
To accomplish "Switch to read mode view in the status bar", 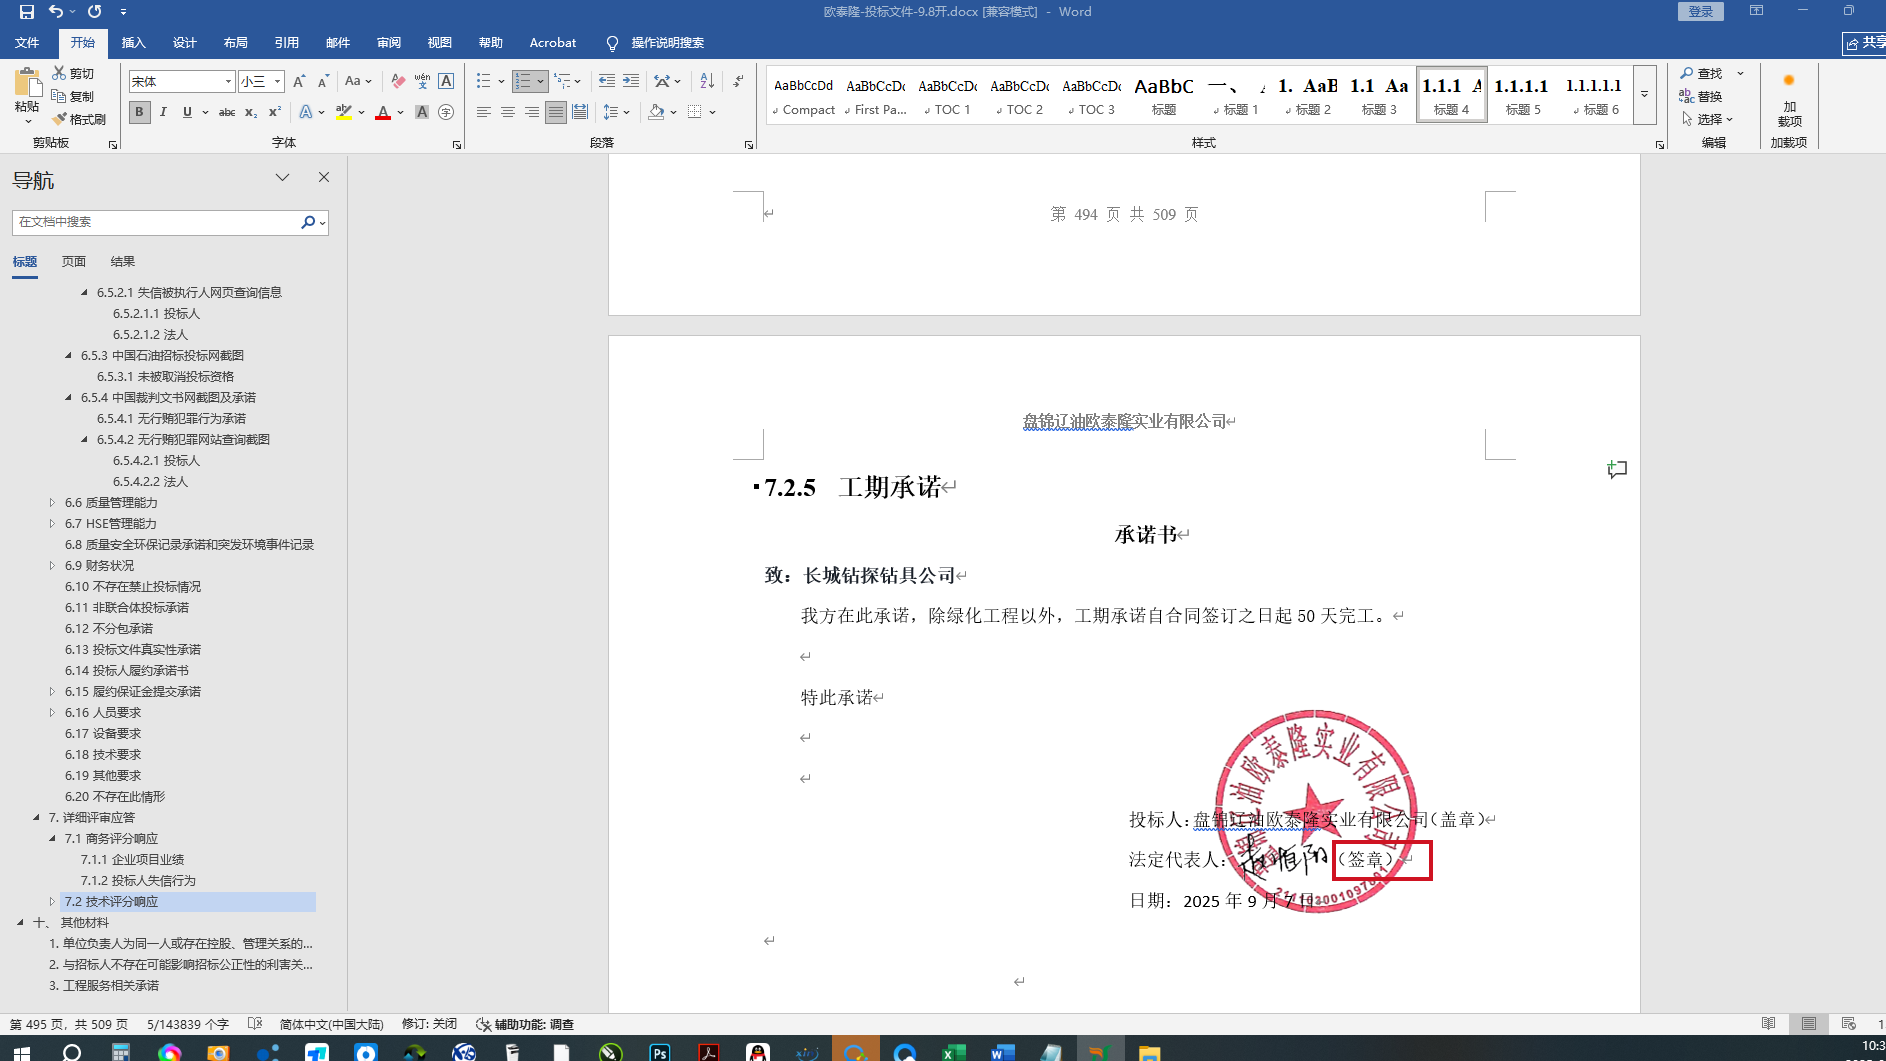I will [x=1769, y=1024].
